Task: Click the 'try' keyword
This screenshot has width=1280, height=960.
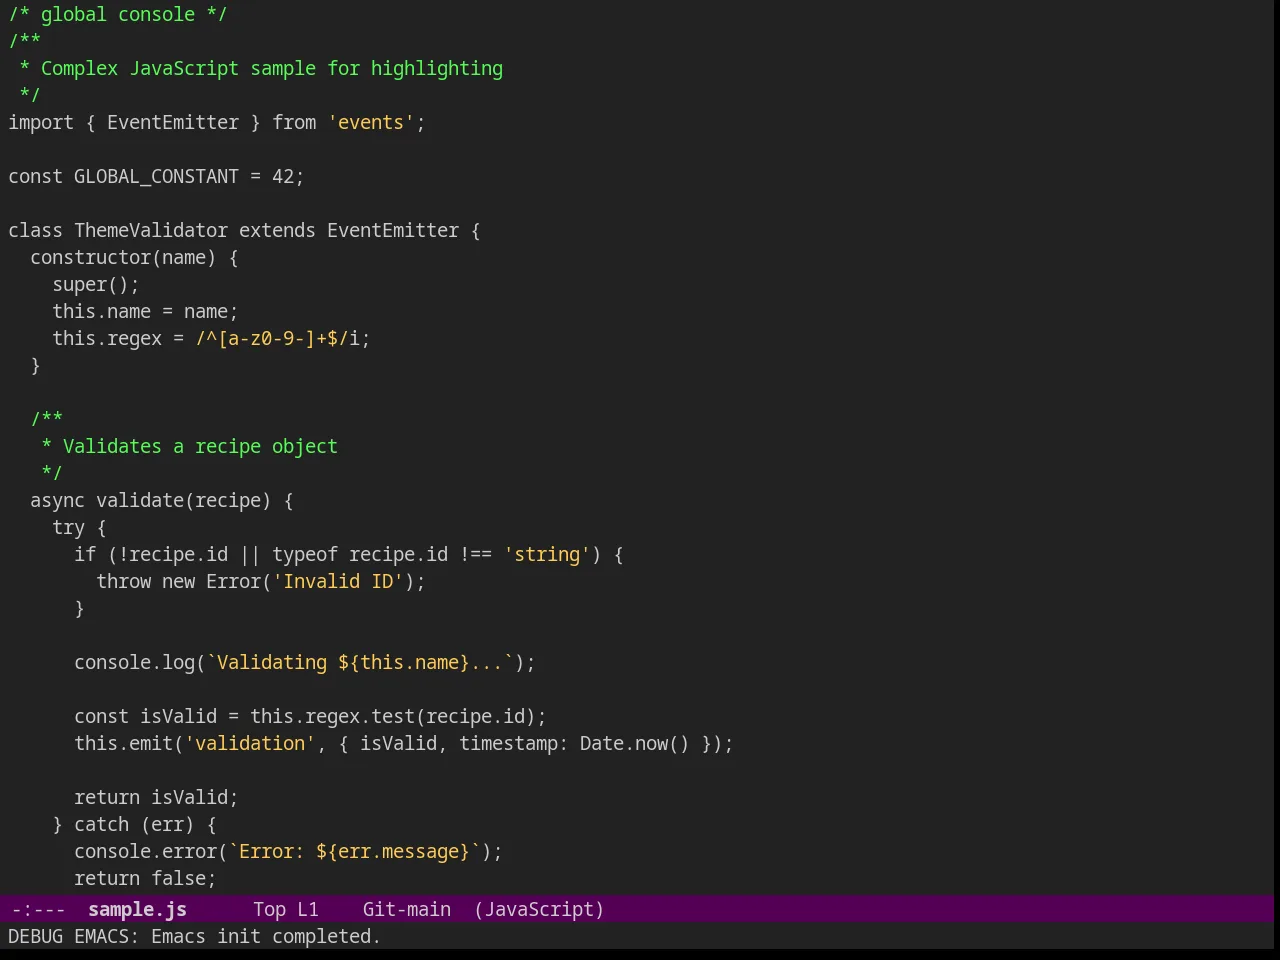Action: coord(68,527)
